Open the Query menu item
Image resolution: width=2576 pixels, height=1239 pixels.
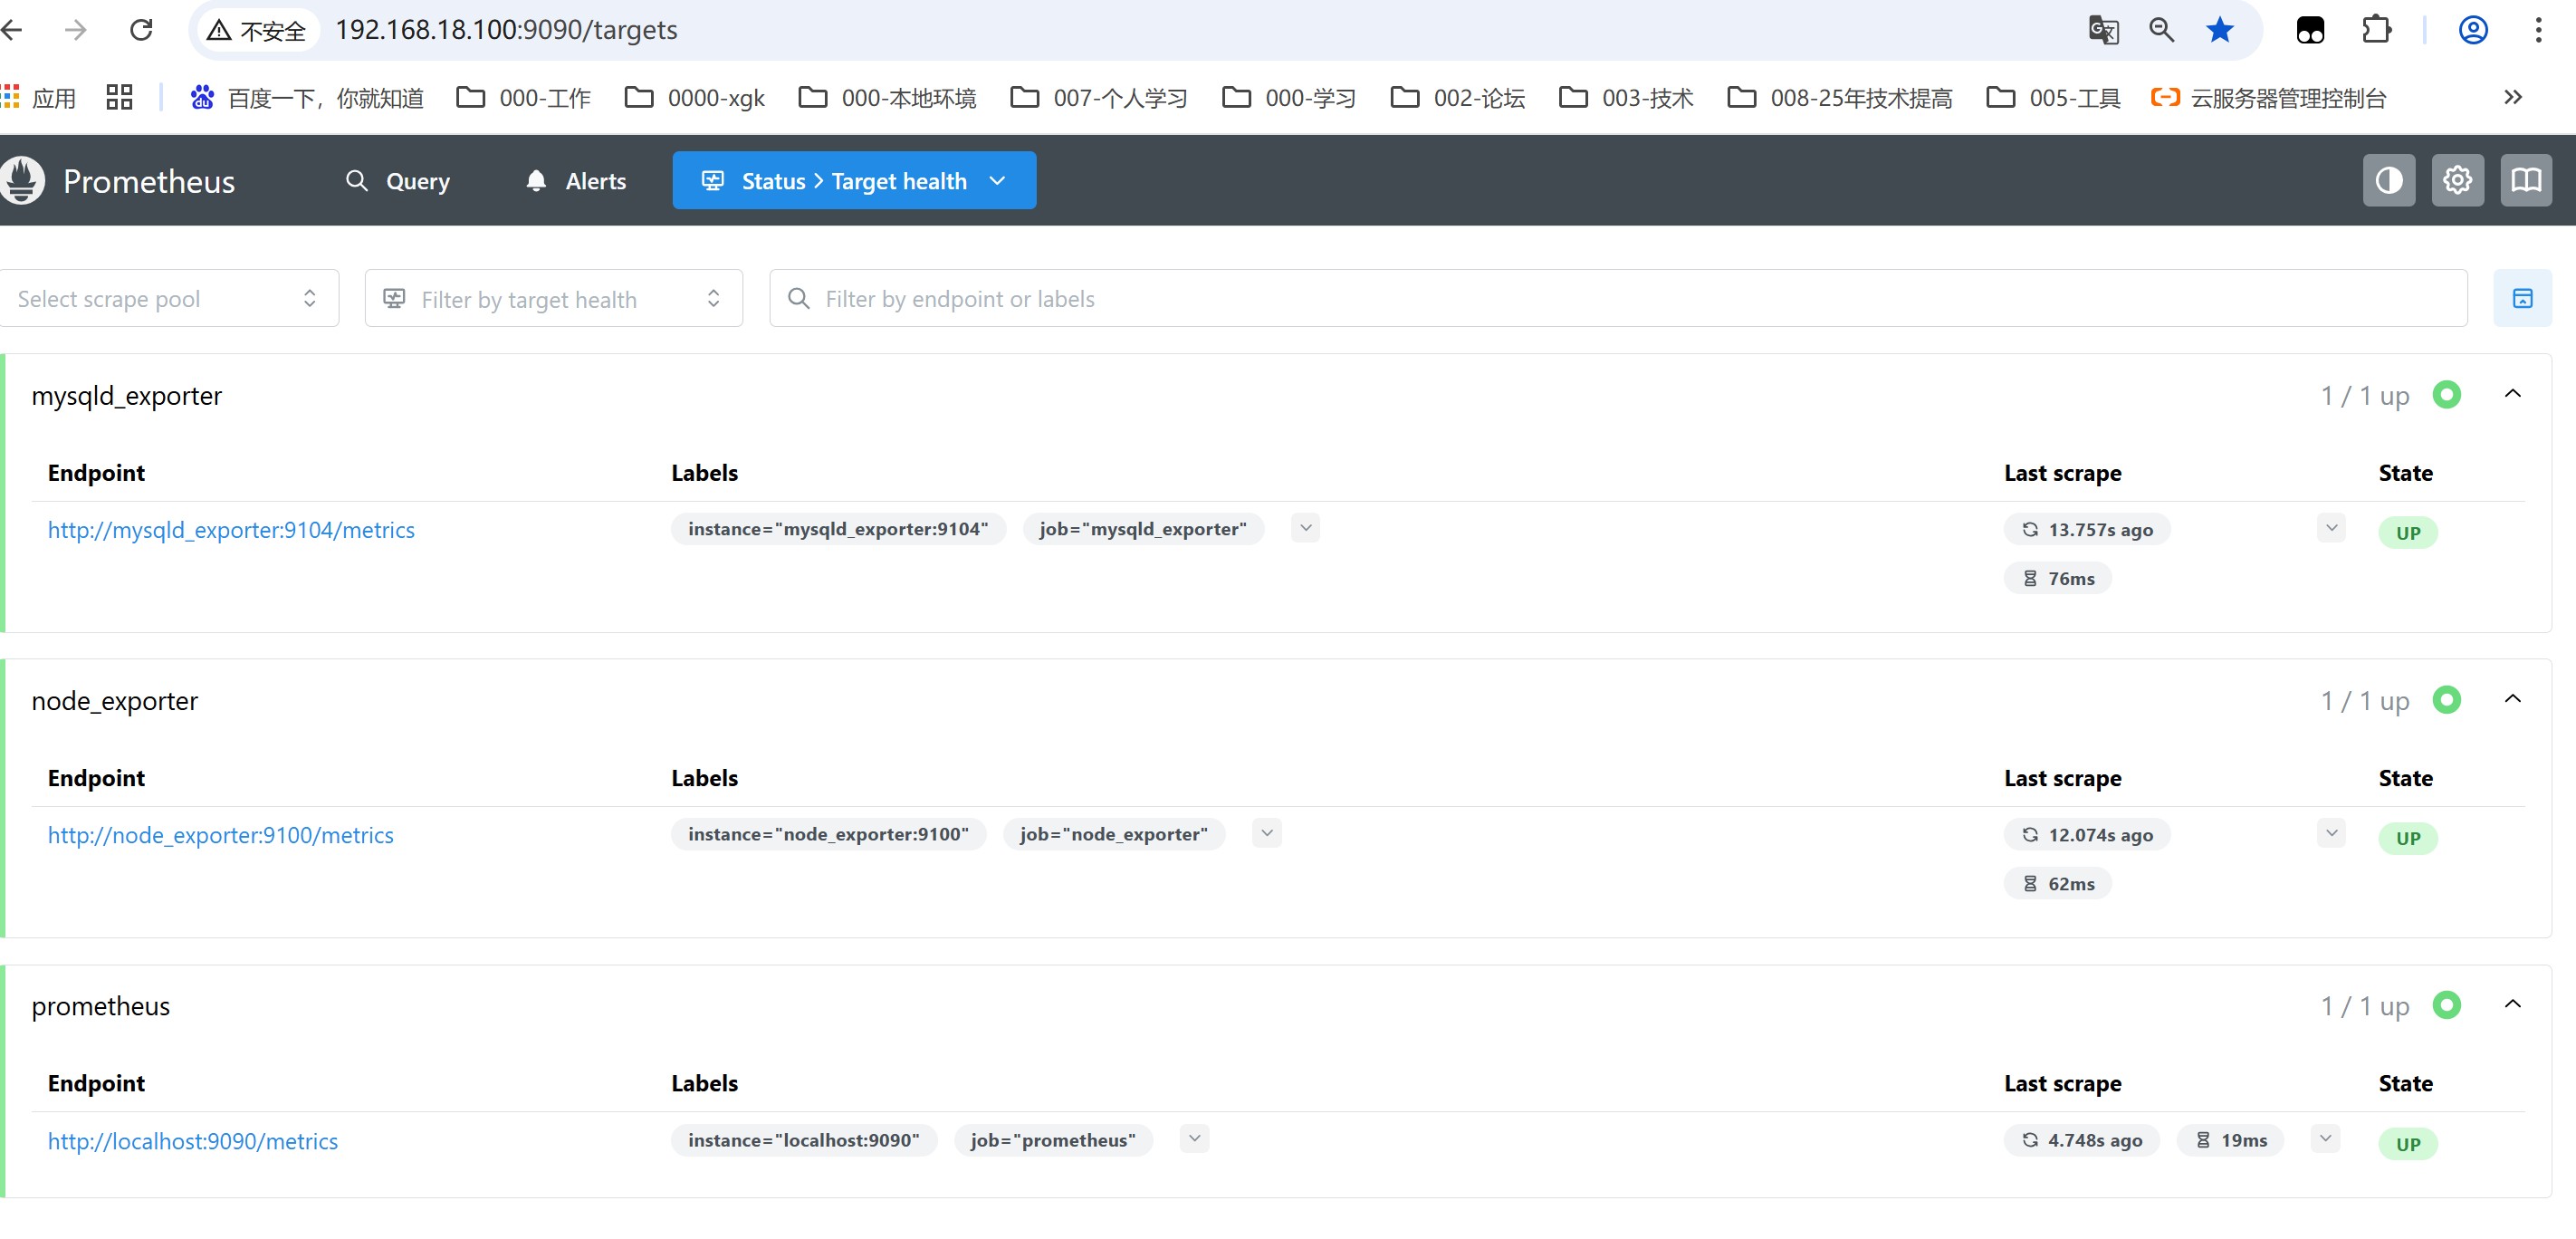398,181
